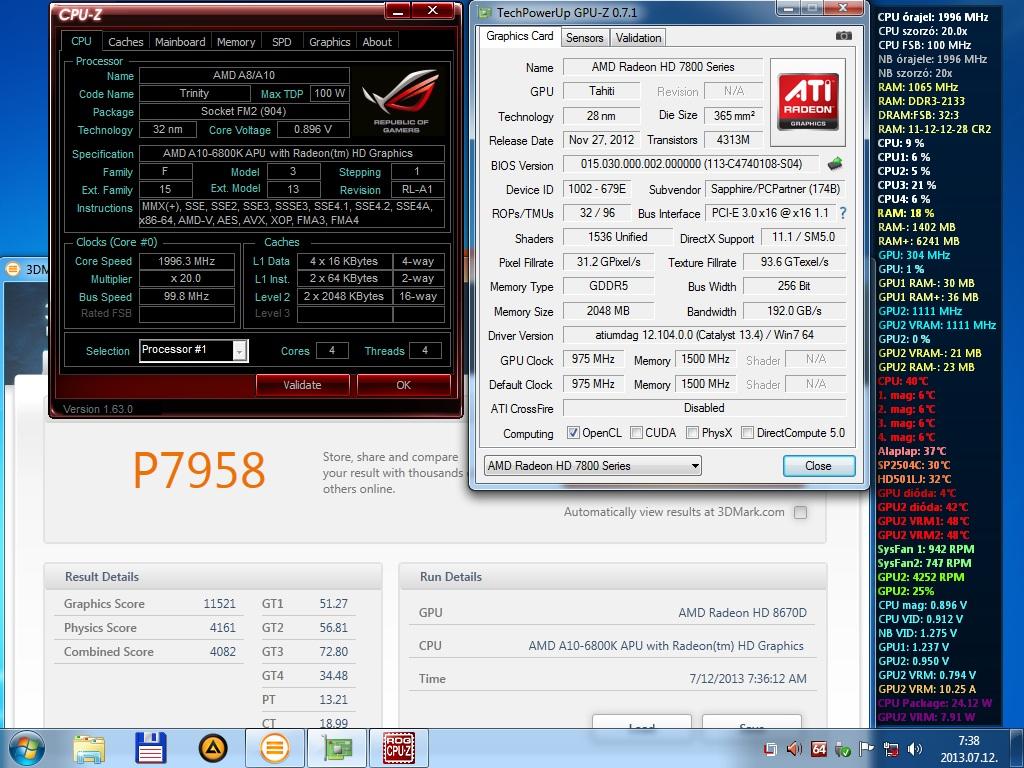The width and height of the screenshot is (1024, 768).
Task: Open the AMD Radeon HD 7800 Series dropdown
Action: click(x=592, y=466)
